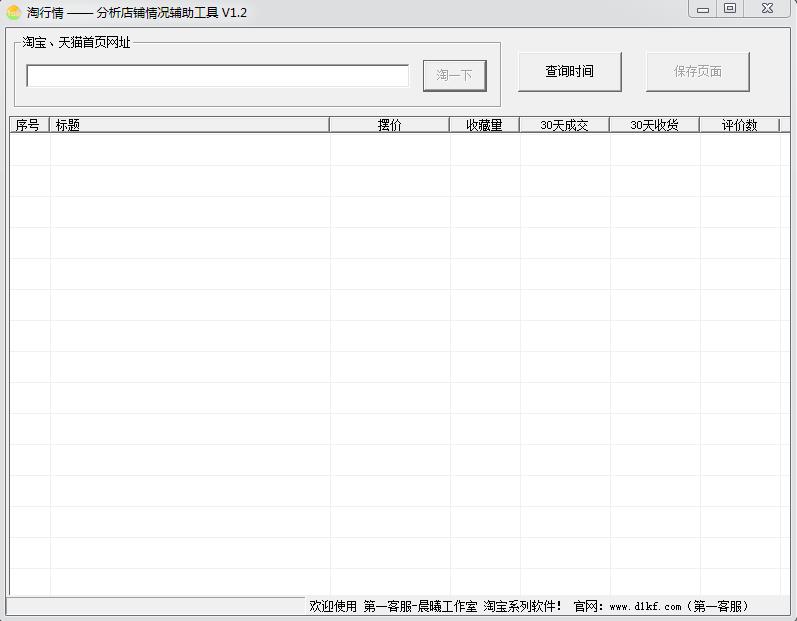The image size is (797, 621).
Task: Sort list by 摆价 column header
Action: tap(389, 125)
